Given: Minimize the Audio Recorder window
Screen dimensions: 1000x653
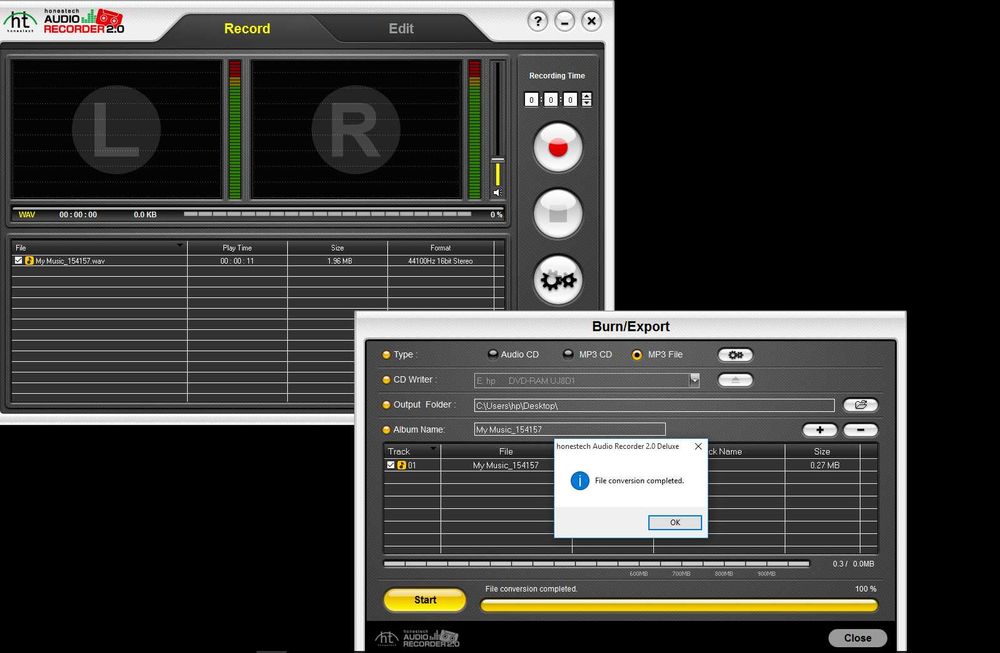Looking at the screenshot, I should [x=564, y=21].
